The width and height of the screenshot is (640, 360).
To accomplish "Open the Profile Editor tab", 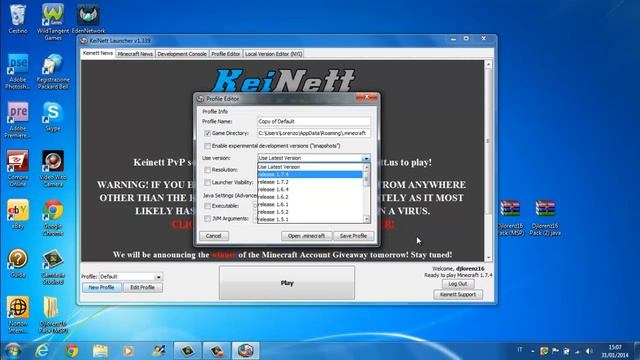I will point(226,54).
